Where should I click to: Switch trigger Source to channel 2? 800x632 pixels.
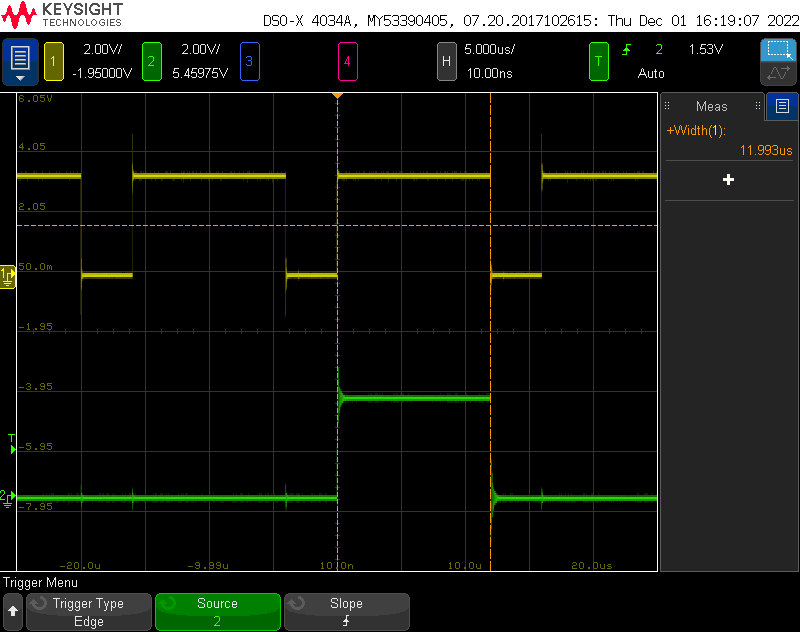coord(217,612)
